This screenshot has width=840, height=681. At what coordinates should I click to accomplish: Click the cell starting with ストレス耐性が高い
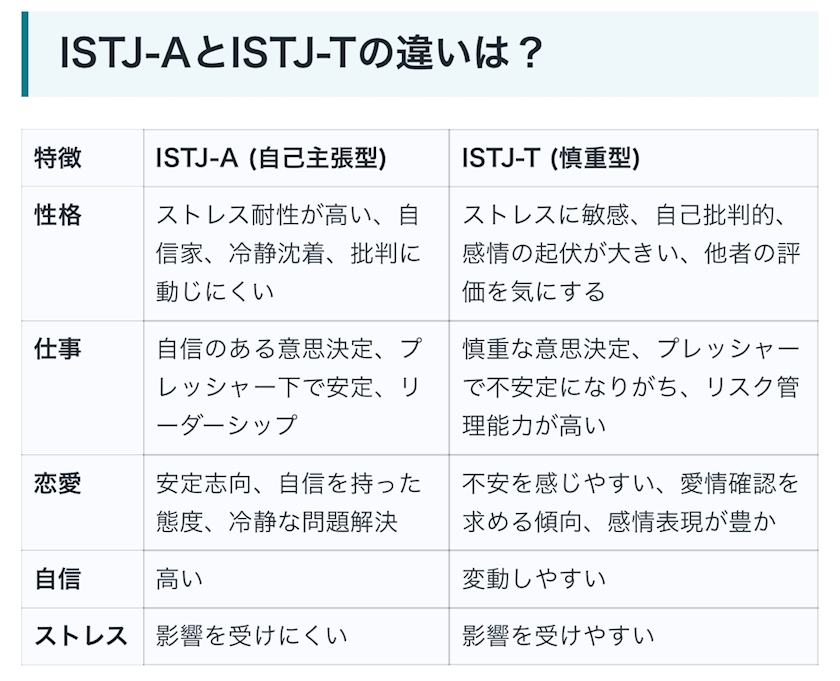[x=288, y=253]
